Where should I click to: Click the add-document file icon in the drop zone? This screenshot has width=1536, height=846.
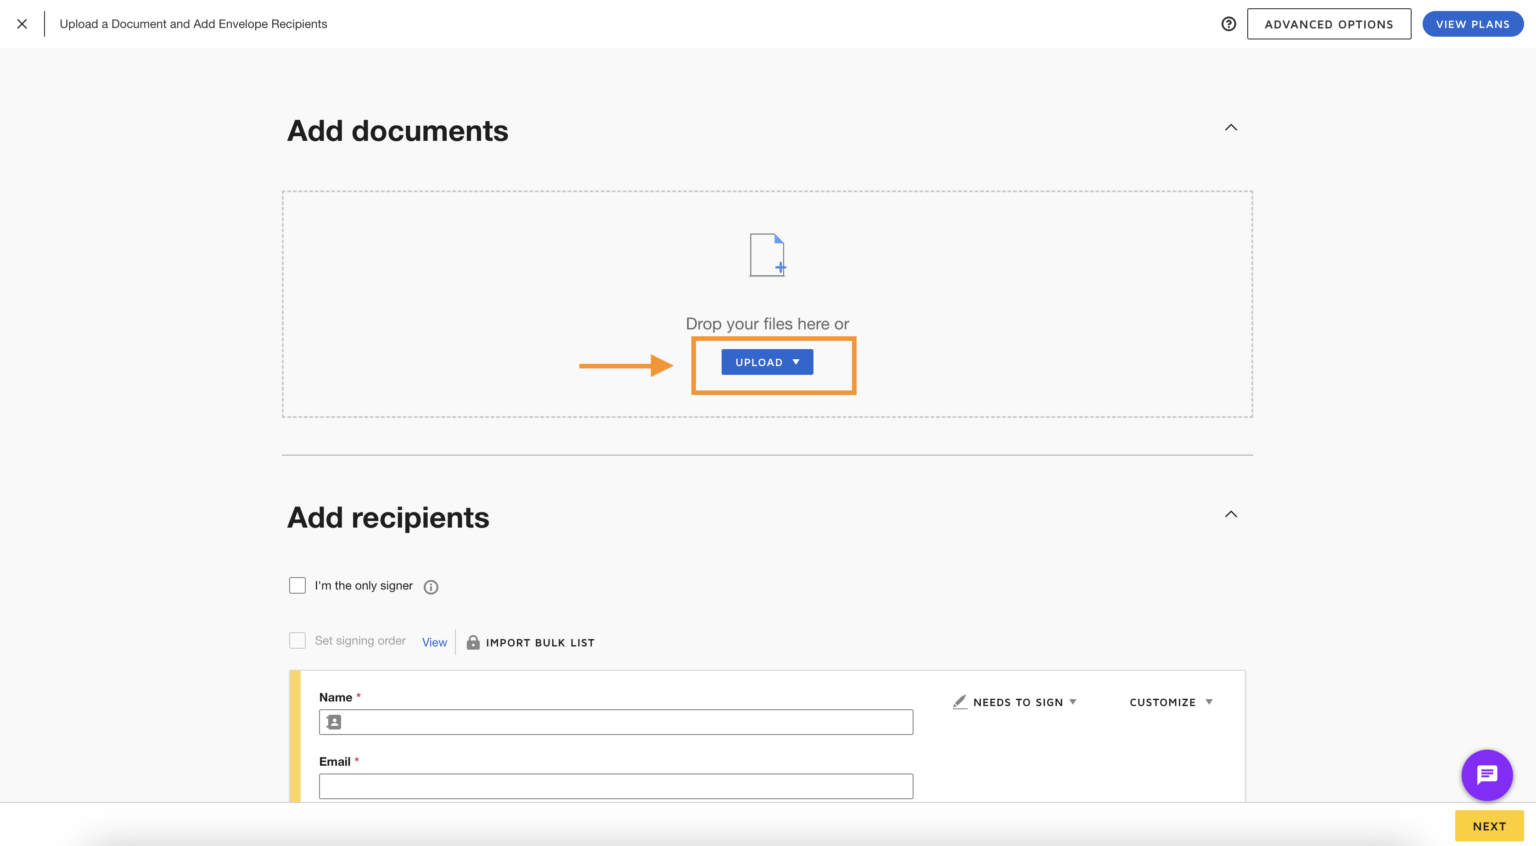pos(767,255)
